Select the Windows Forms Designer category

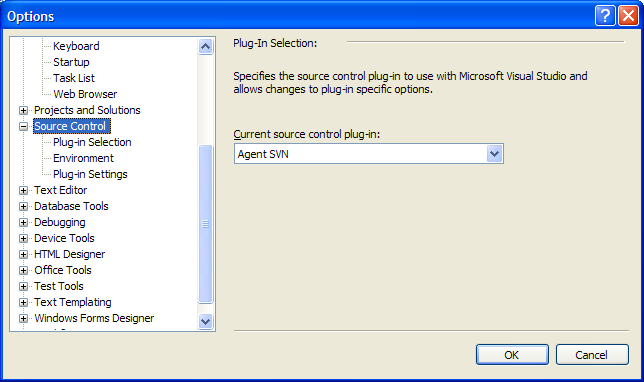click(x=94, y=318)
